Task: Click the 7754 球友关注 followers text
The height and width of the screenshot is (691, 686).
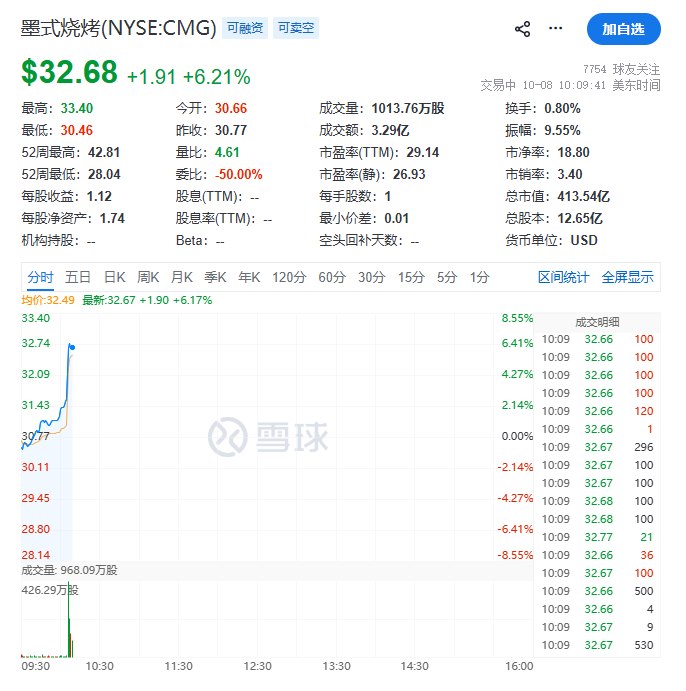Action: [621, 69]
